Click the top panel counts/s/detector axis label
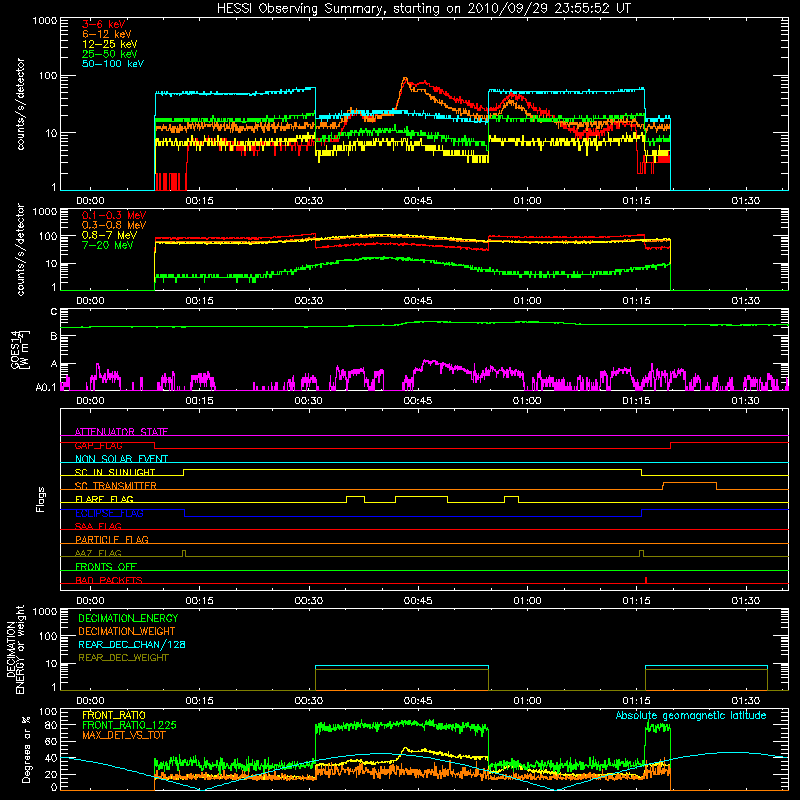This screenshot has height=800, width=800. coord(20,104)
